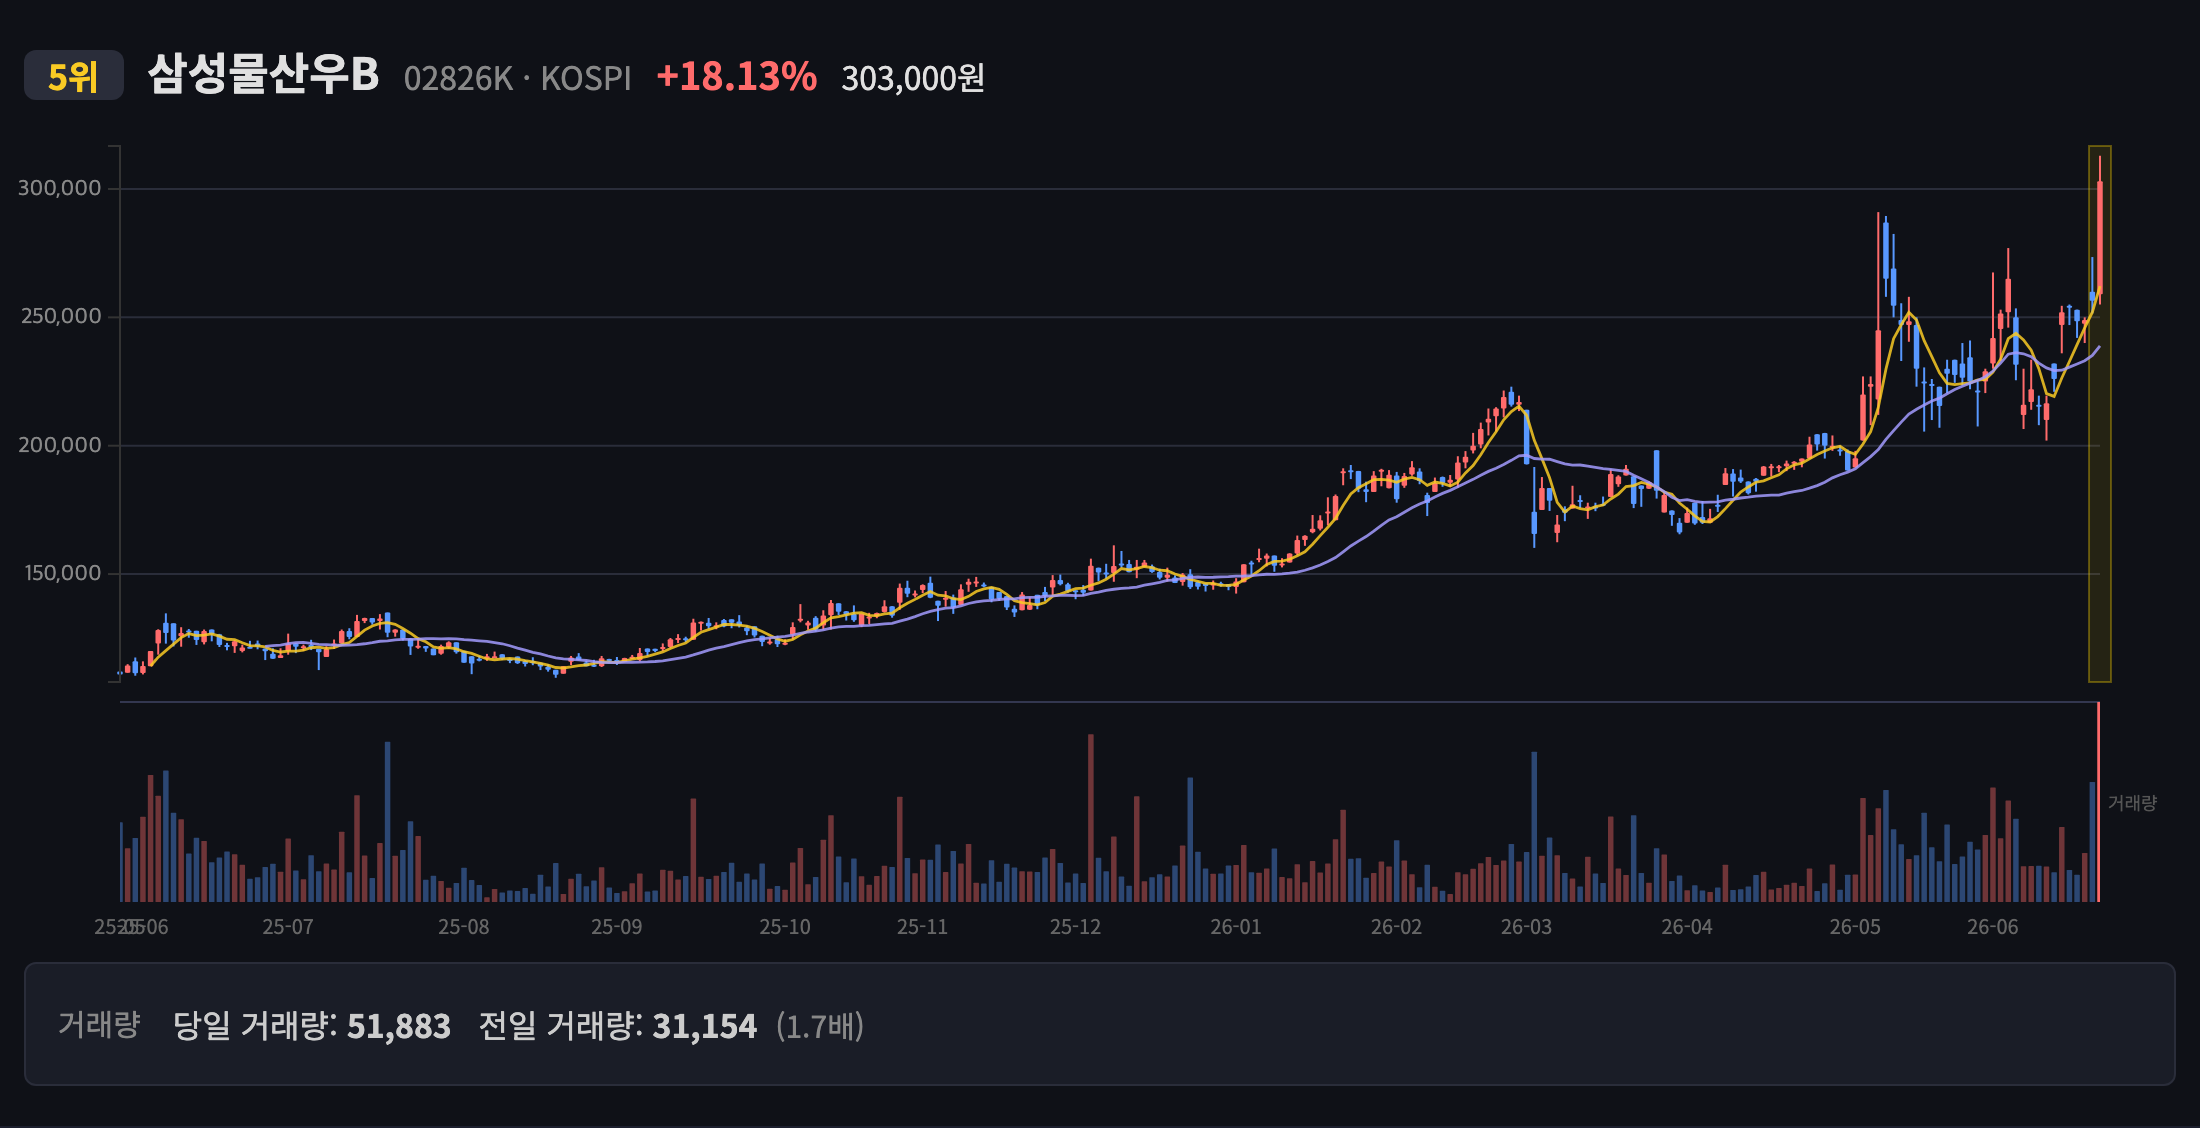Screen dimensions: 2200x1128
Task: Click the highlighted latest candlestick column
Action: [x=2100, y=414]
